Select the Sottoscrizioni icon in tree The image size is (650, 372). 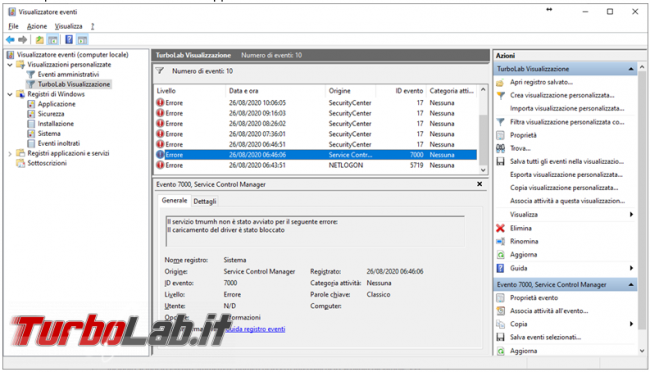[20, 163]
